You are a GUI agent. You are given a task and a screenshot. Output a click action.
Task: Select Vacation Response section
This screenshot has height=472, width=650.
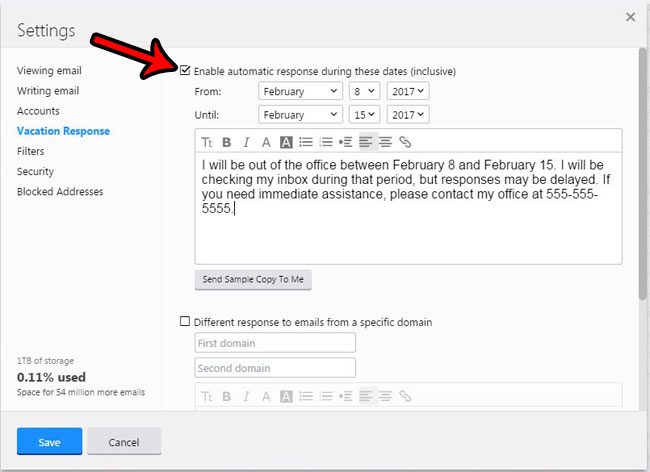click(63, 131)
